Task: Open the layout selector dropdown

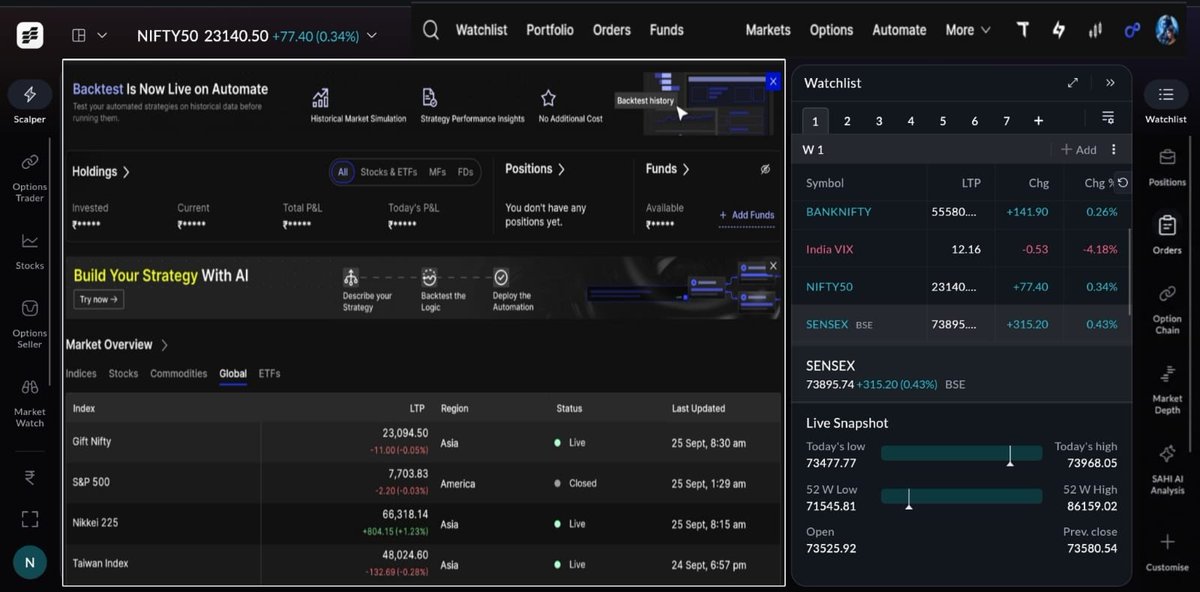Action: click(89, 35)
